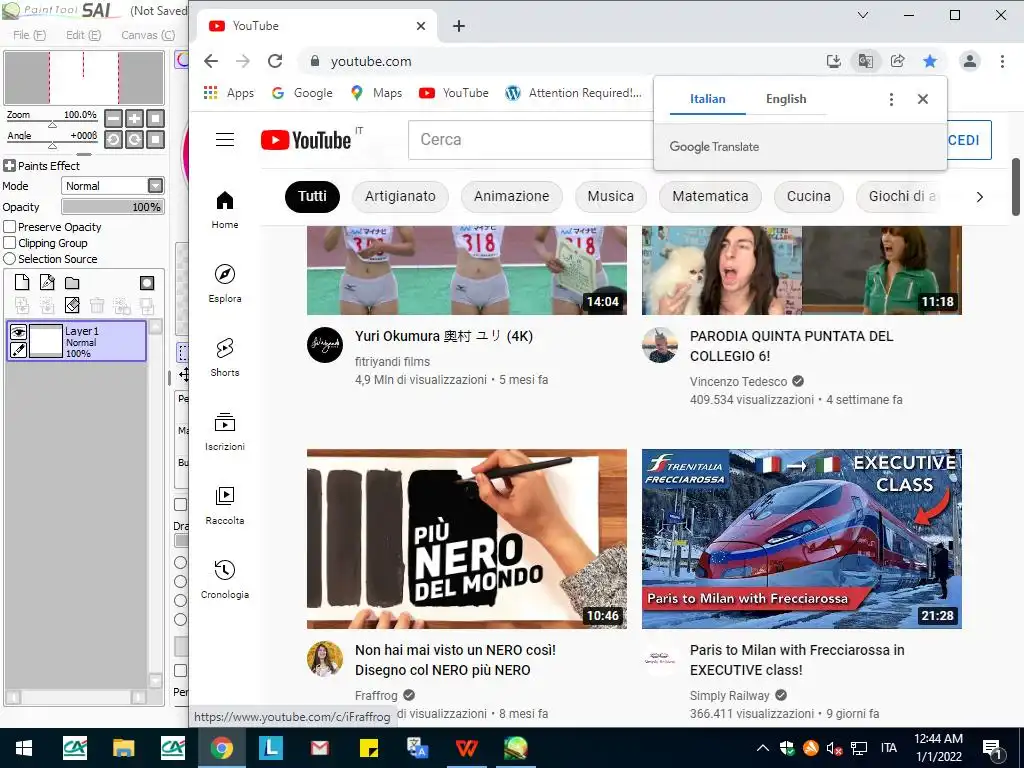The height and width of the screenshot is (768, 1024).
Task: Select the Matematica filter chip
Action: point(710,197)
